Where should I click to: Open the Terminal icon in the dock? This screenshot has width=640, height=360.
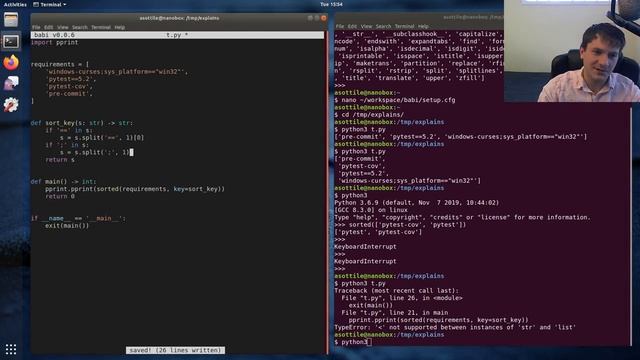click(x=11, y=41)
